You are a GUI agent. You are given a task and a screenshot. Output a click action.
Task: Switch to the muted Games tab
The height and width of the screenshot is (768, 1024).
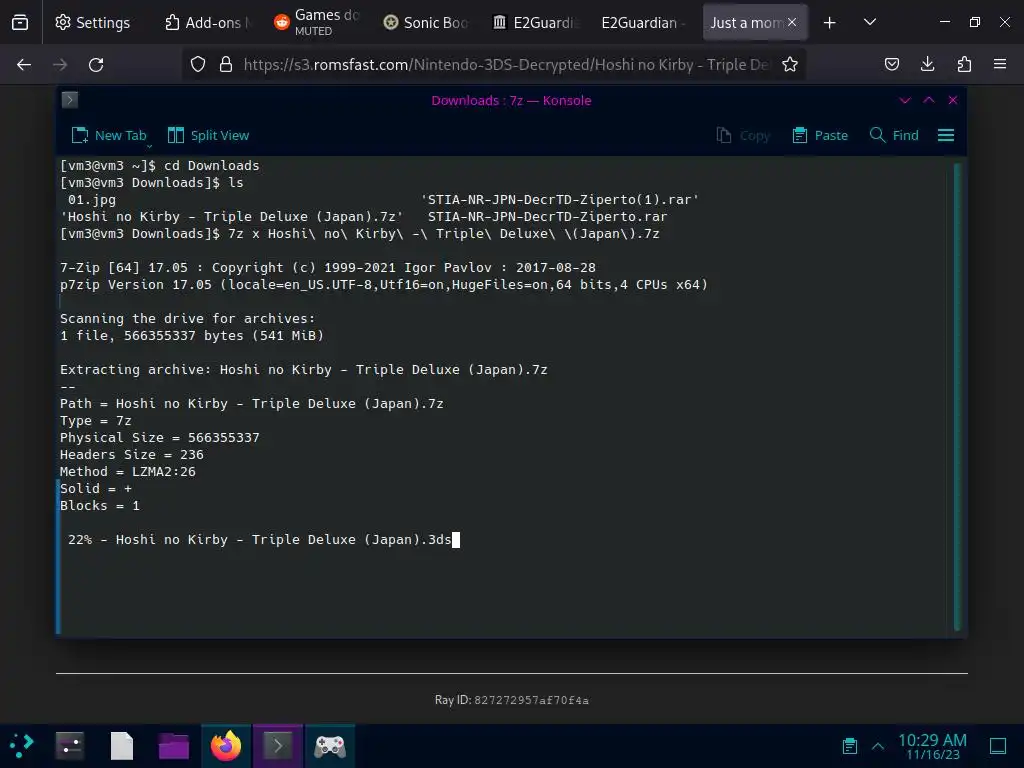[317, 23]
